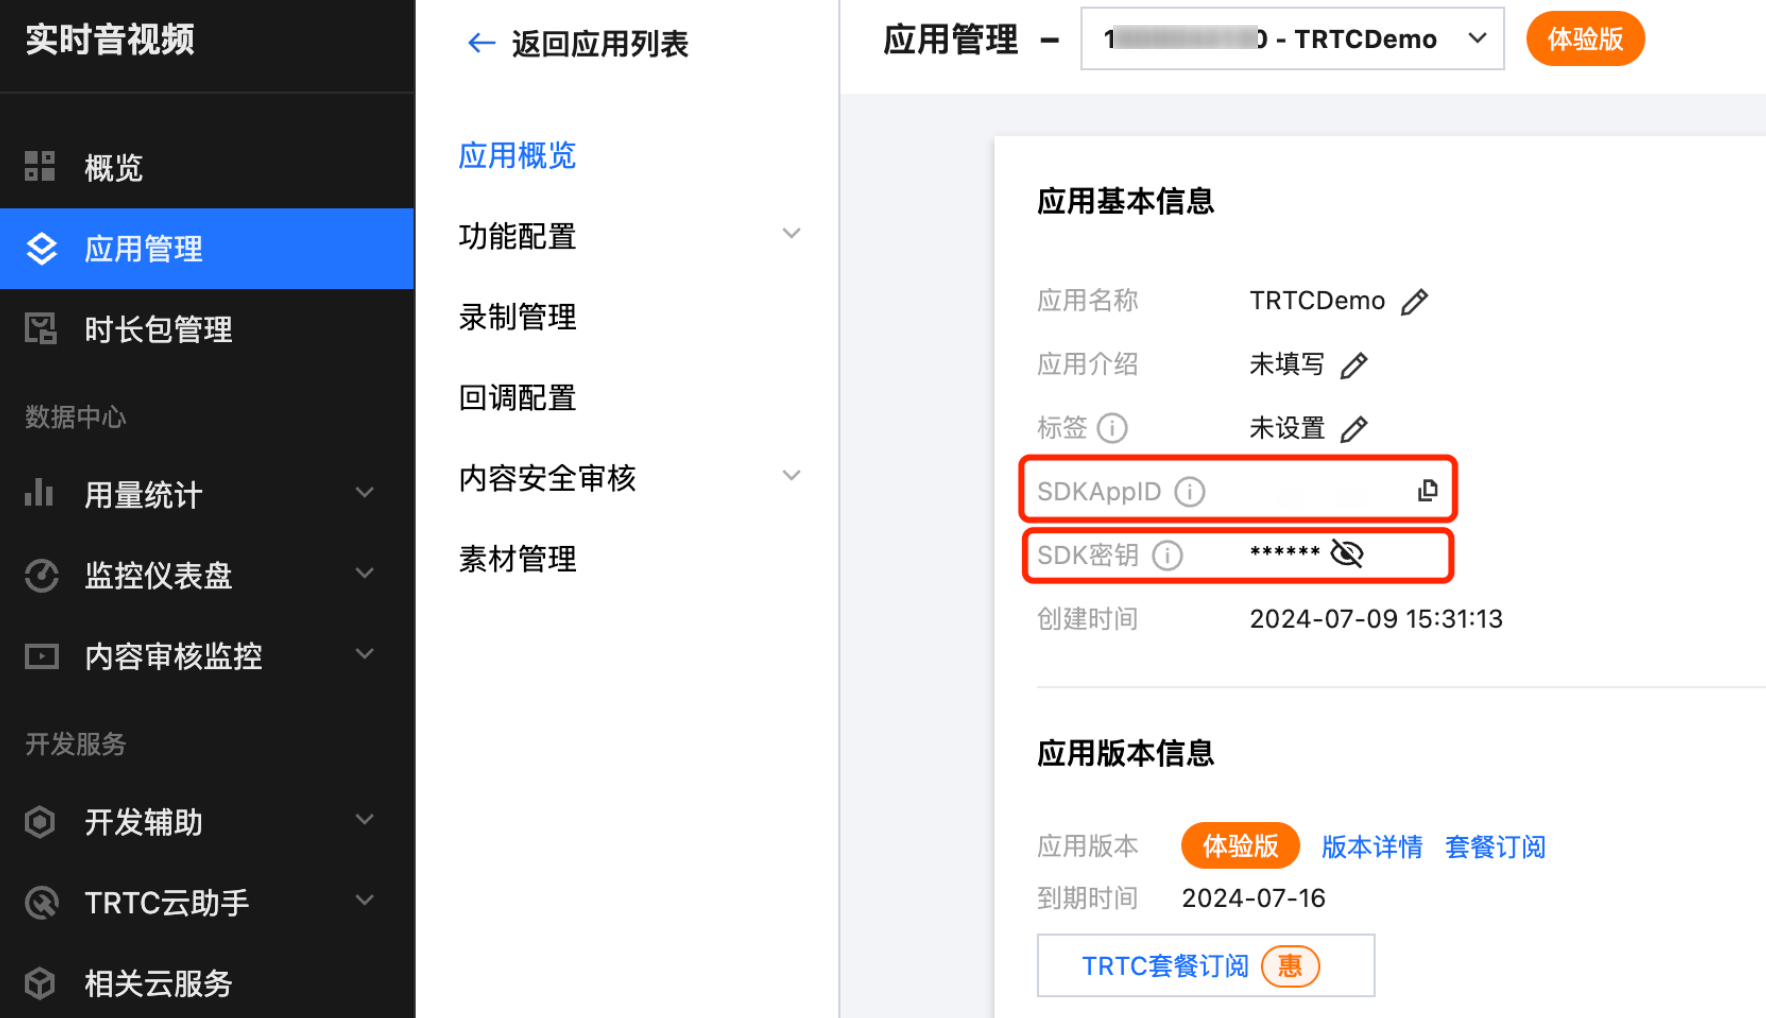This screenshot has height=1018, width=1766.
Task: Click the 时长包管理 icon
Action: [41, 328]
